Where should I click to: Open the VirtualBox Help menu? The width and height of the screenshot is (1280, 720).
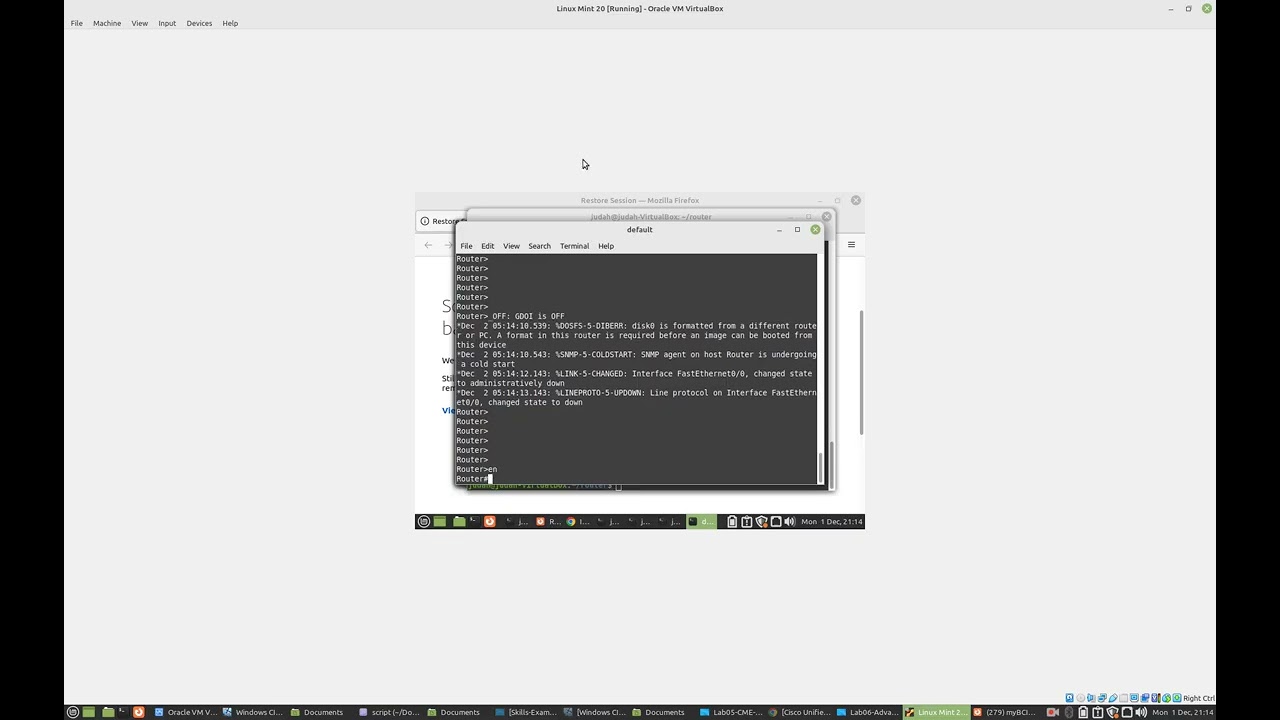(x=230, y=23)
